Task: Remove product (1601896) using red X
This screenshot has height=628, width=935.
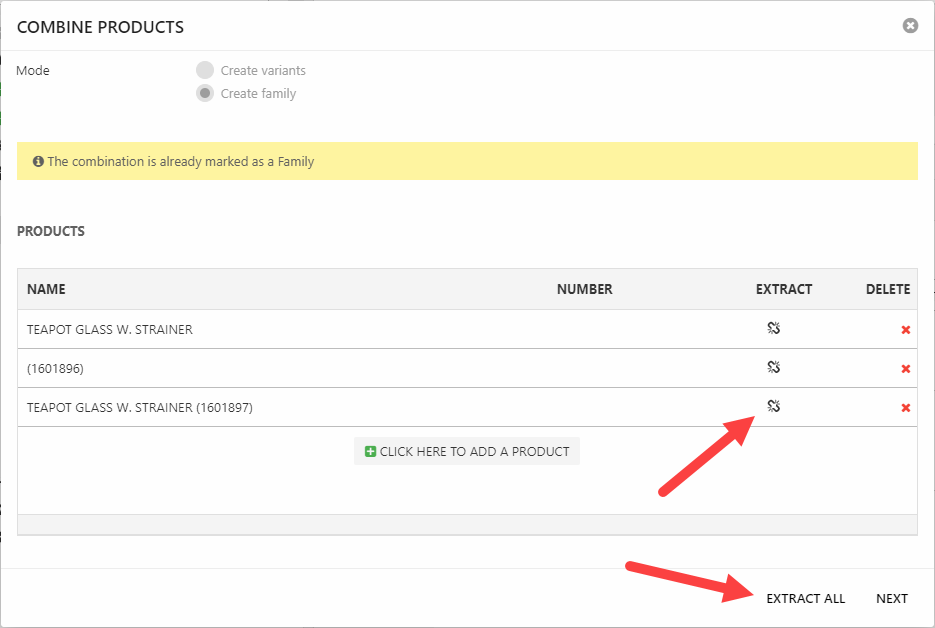Action: (905, 369)
